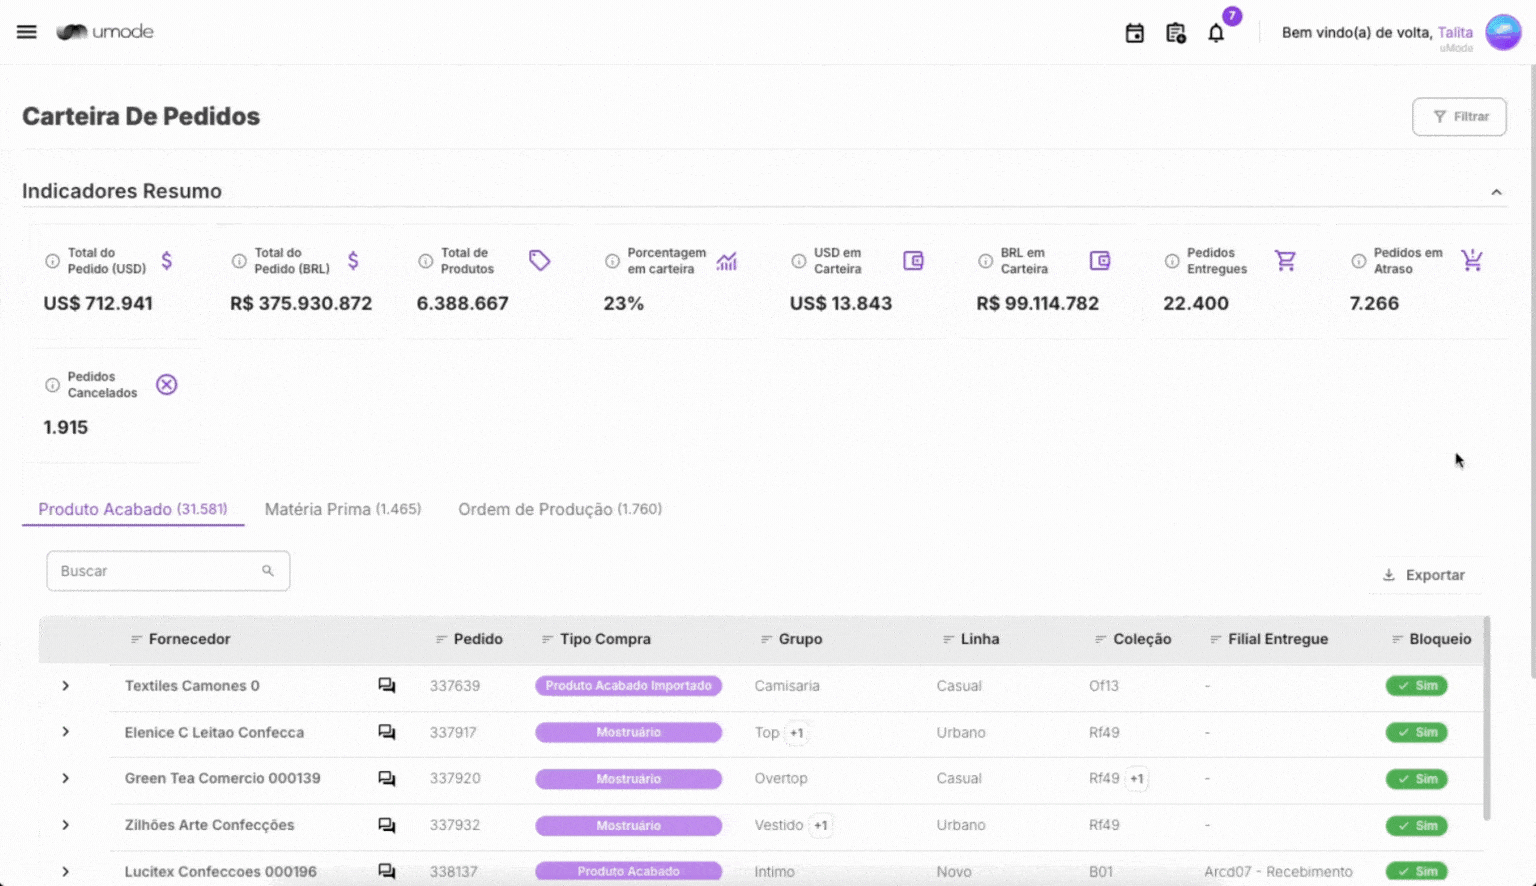Click info icon beside Porcentagem em carteira
1536x886 pixels.
(x=612, y=261)
